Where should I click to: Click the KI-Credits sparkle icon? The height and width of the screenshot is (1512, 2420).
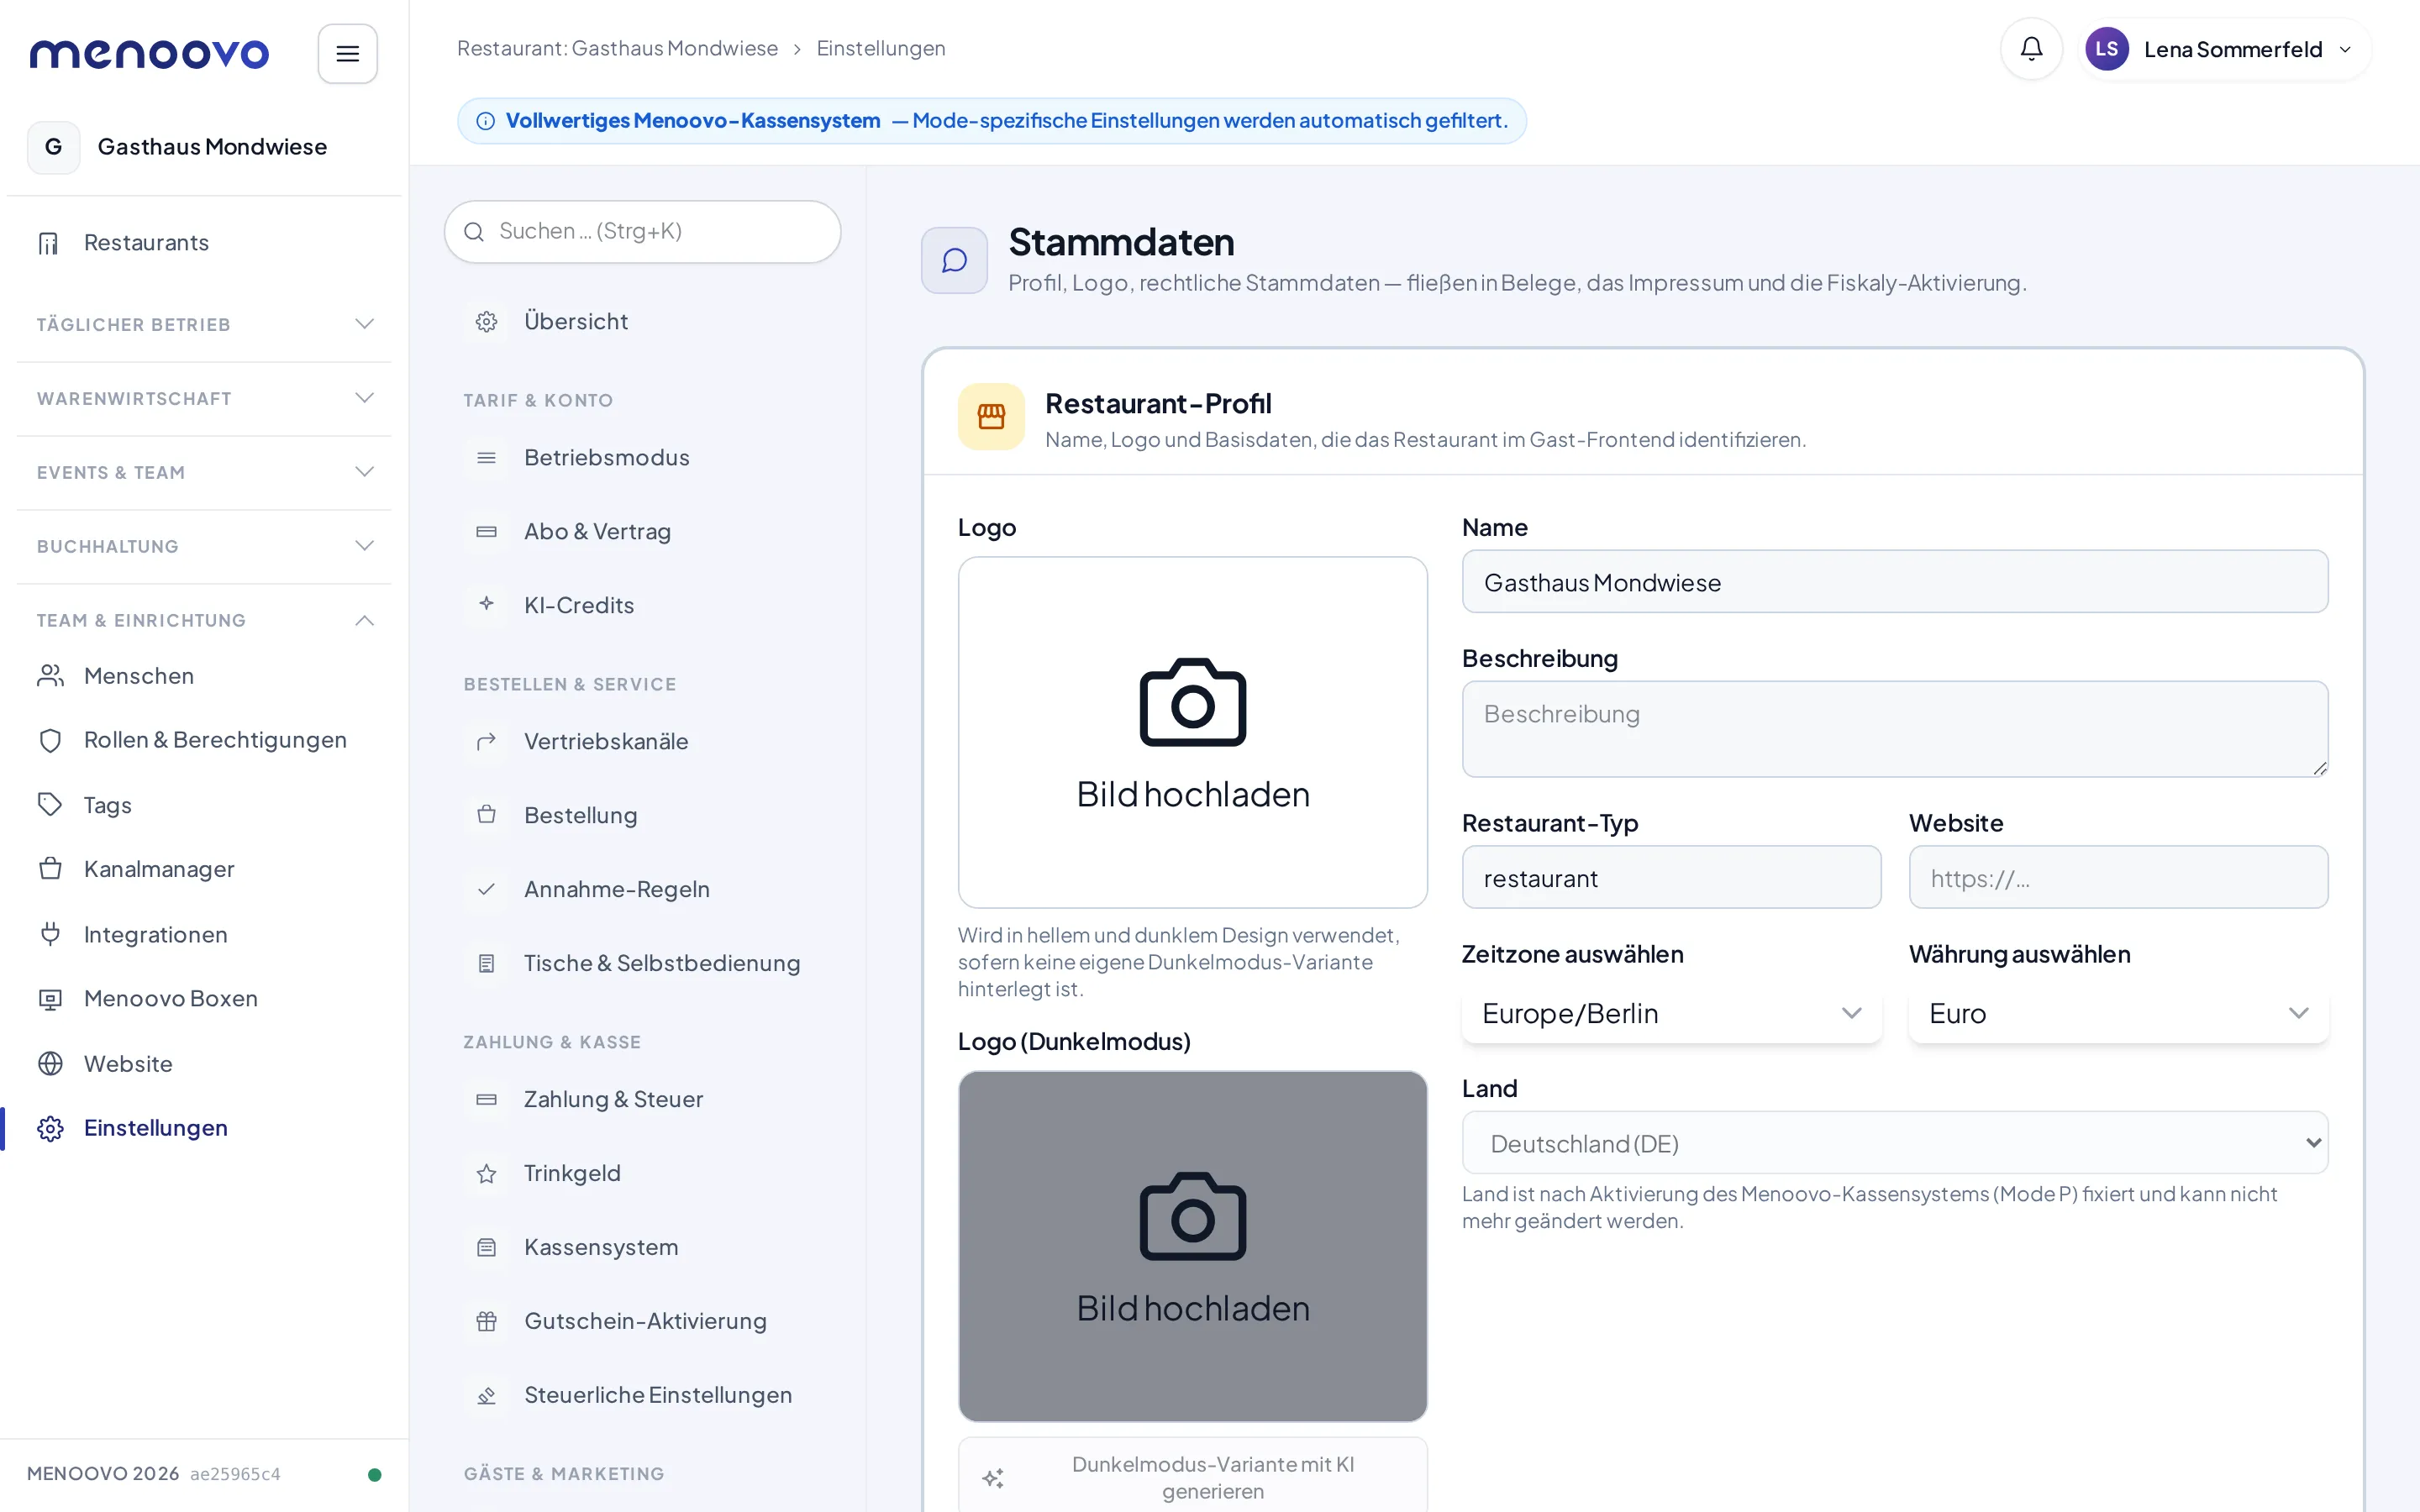click(x=487, y=604)
